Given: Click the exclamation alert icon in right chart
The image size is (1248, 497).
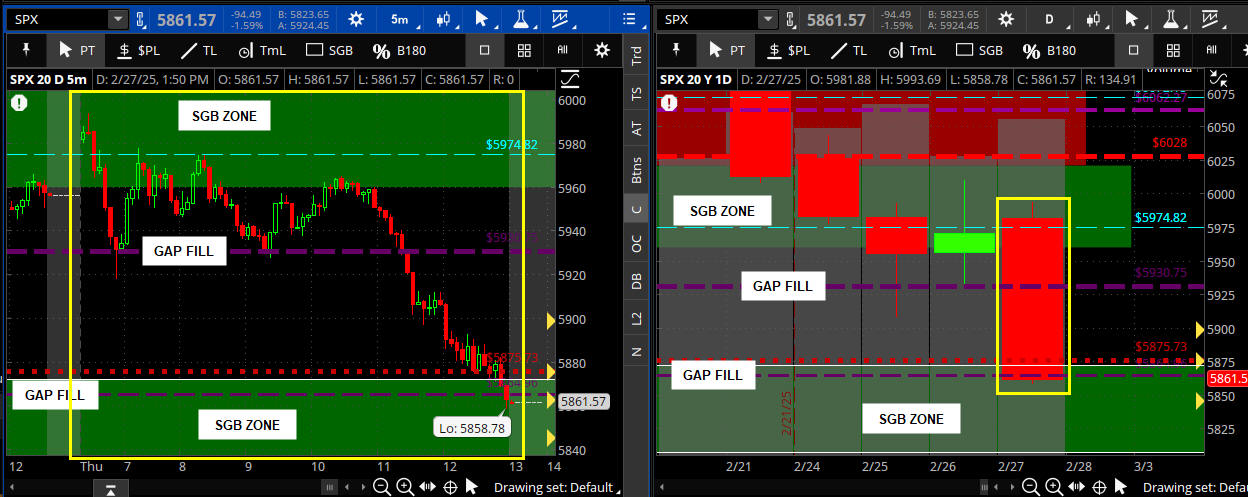Looking at the screenshot, I should [x=669, y=102].
